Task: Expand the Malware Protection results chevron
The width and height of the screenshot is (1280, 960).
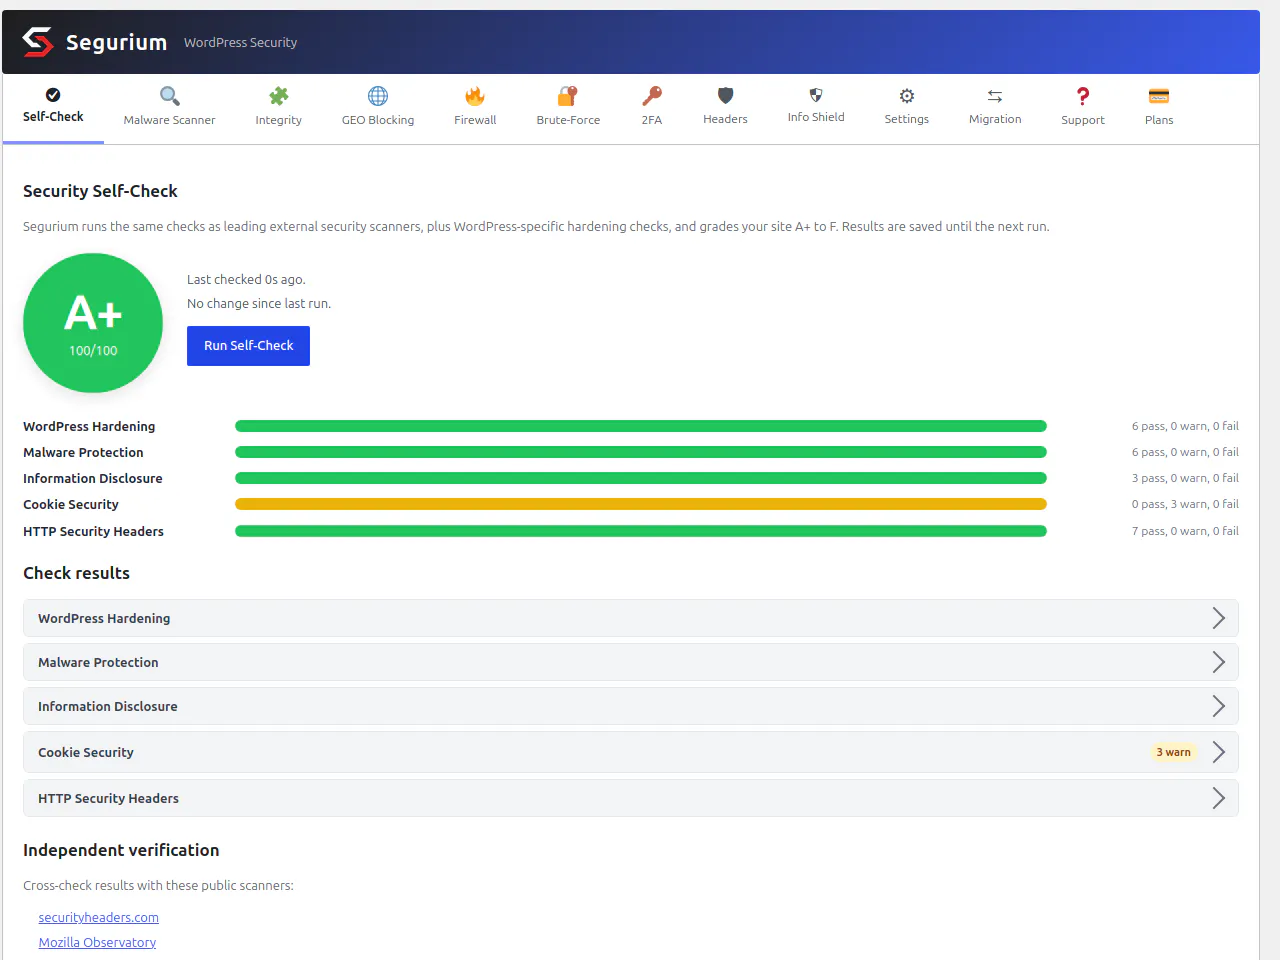Action: point(1218,662)
